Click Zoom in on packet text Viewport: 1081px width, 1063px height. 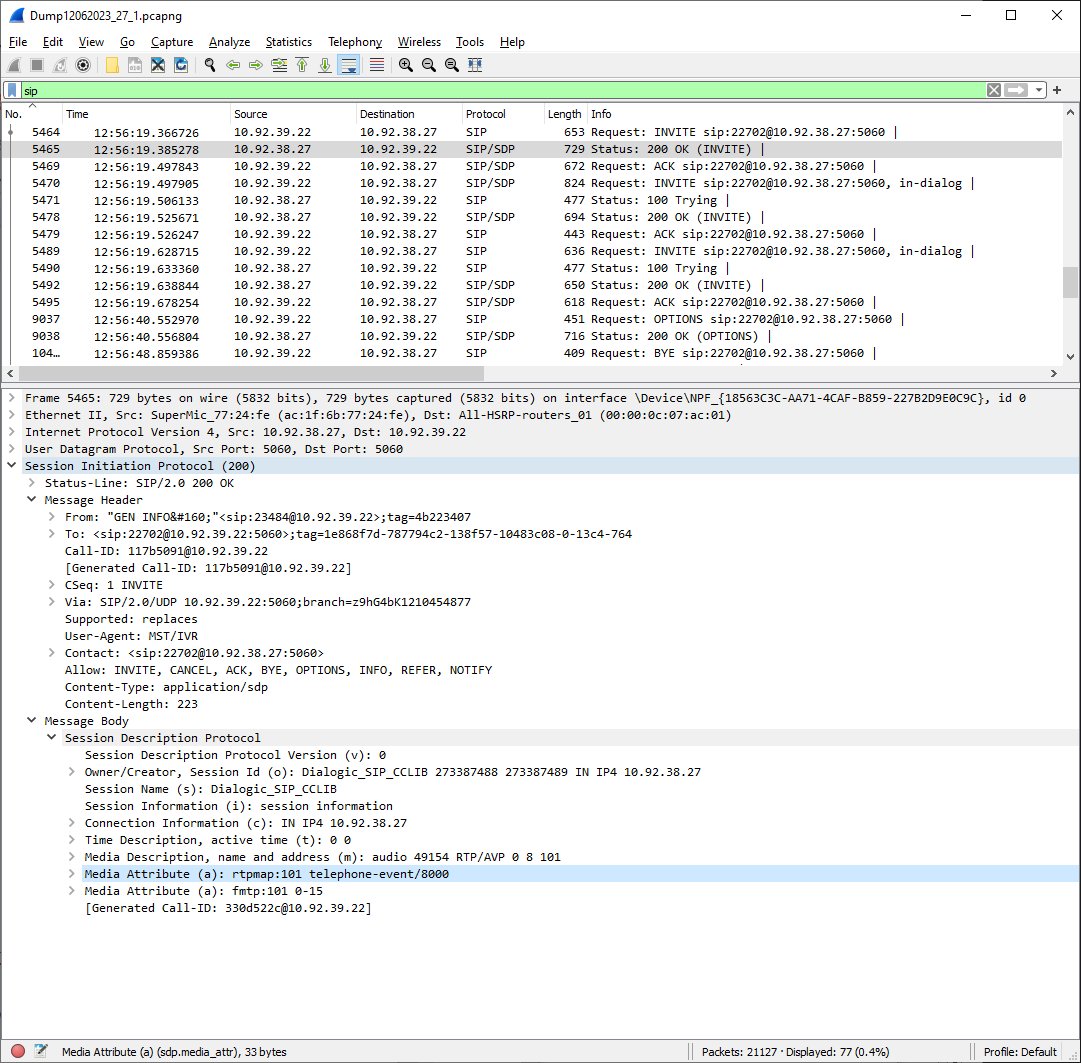pyautogui.click(x=406, y=65)
